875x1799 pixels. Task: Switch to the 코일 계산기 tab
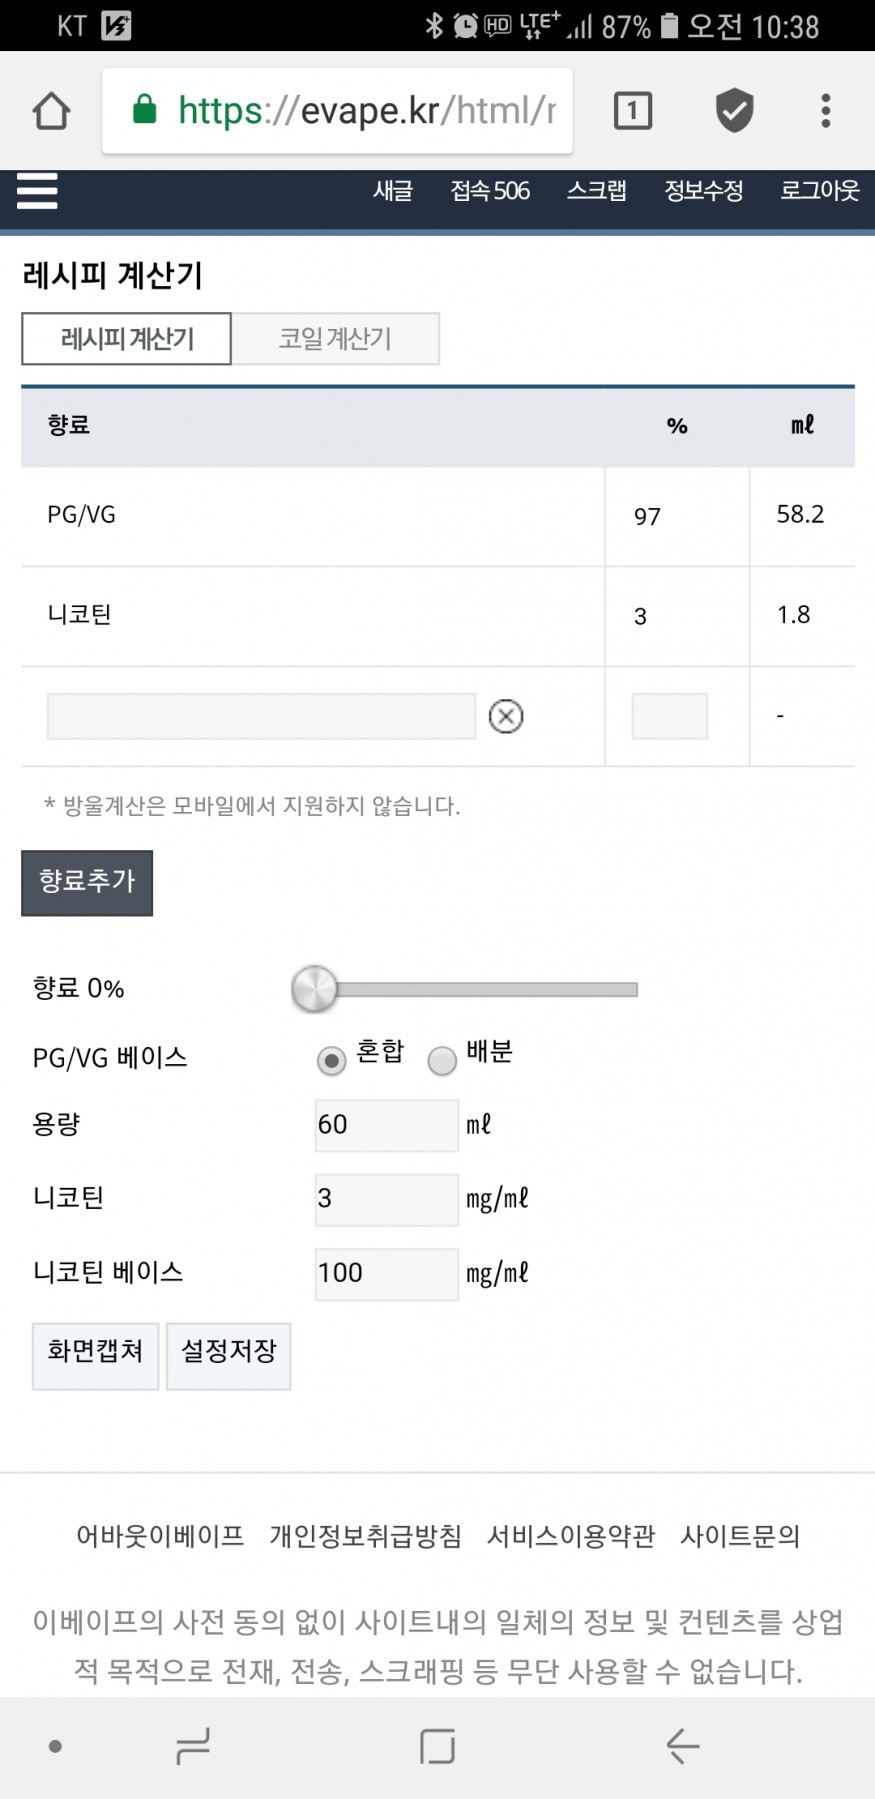point(335,339)
